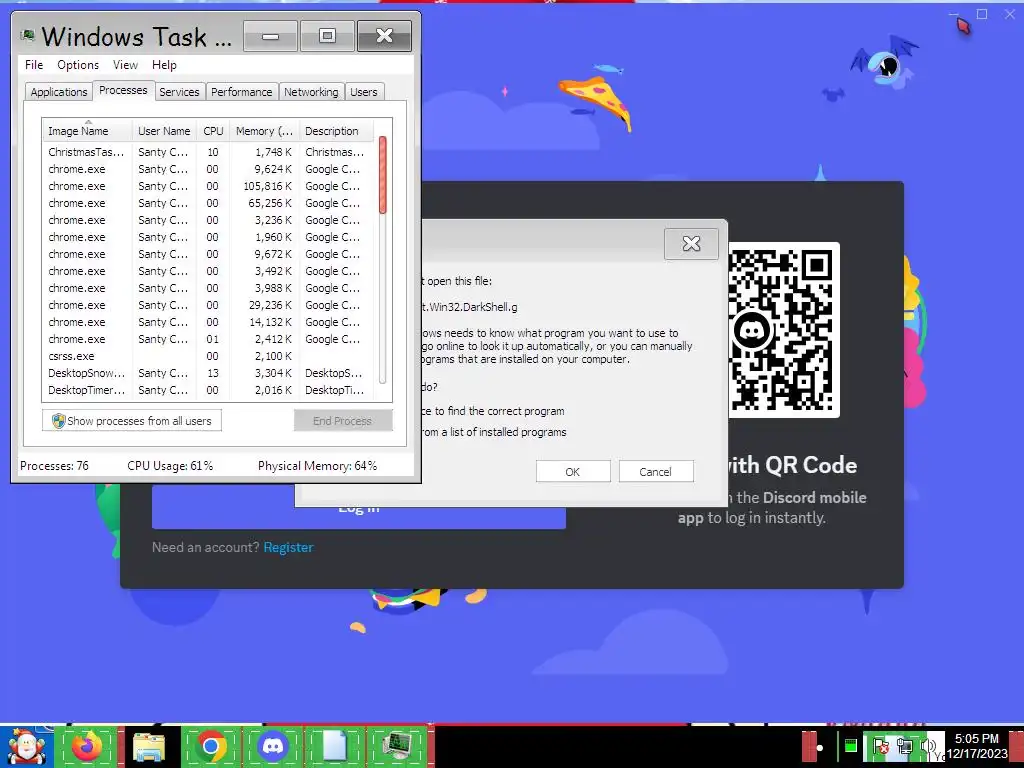Image resolution: width=1024 pixels, height=768 pixels.
Task: Select the Processes tab
Action: point(123,90)
